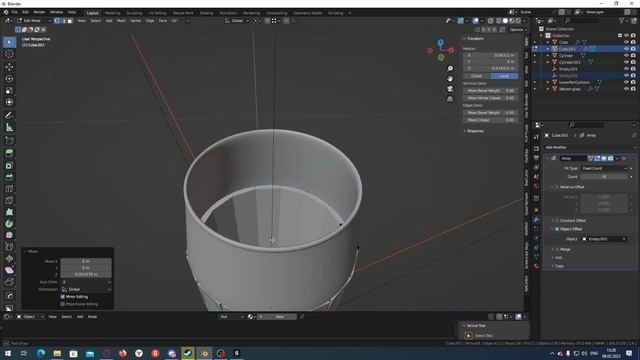This screenshot has width=640, height=360.
Task: Expand the Cube object in outliner
Action: (x=548, y=42)
